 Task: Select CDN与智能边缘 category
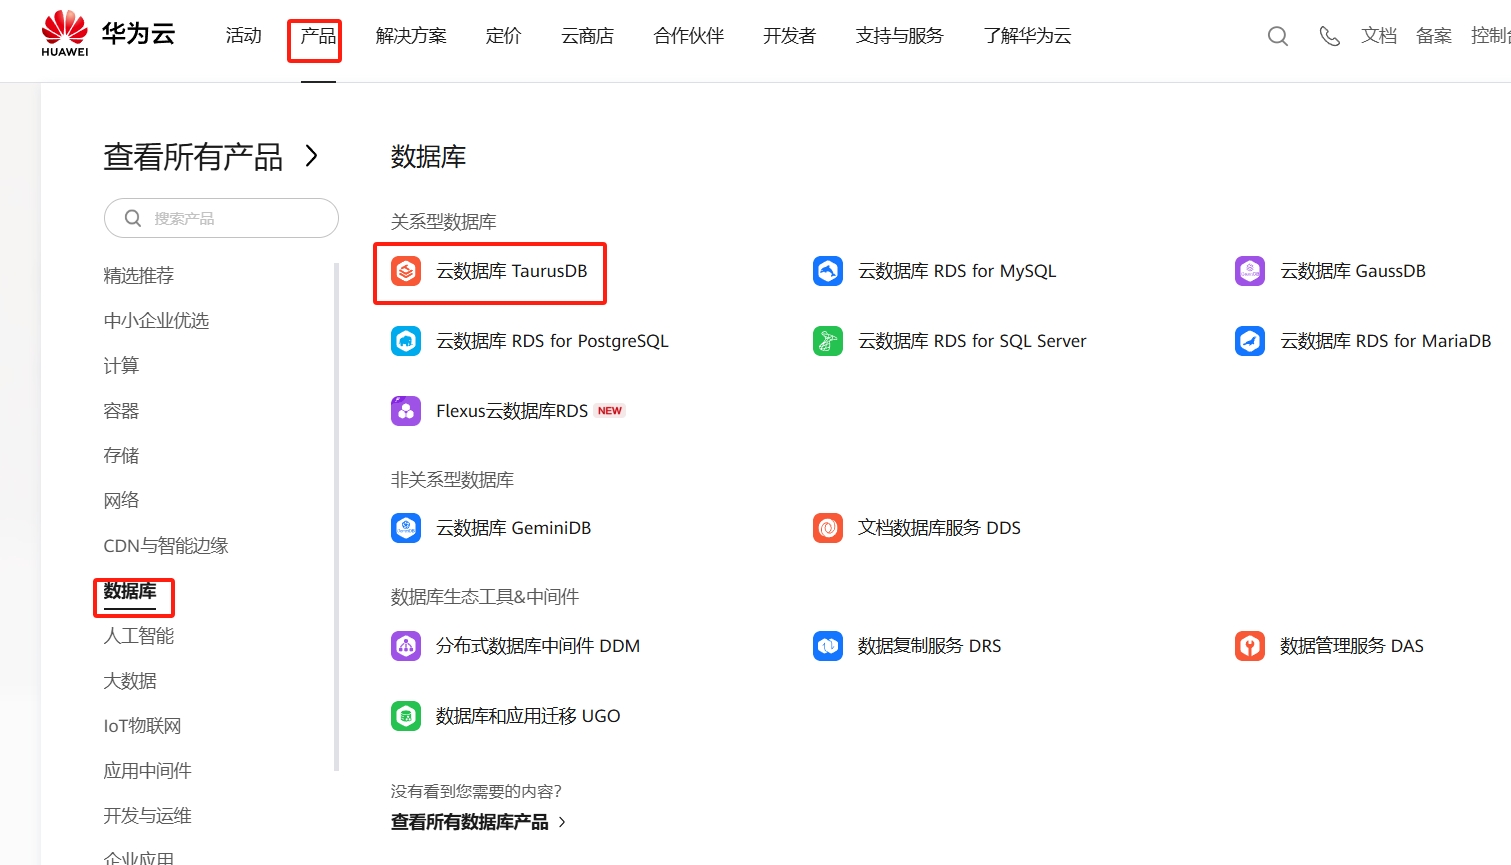(x=166, y=546)
